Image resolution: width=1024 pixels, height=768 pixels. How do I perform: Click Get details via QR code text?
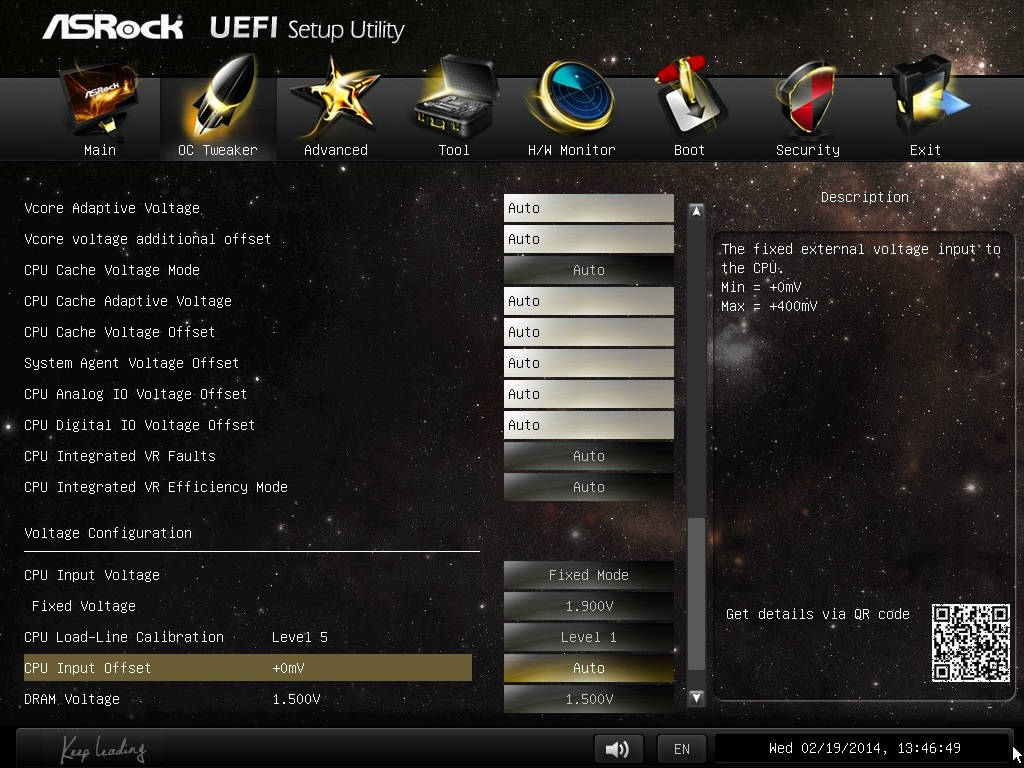(x=818, y=614)
